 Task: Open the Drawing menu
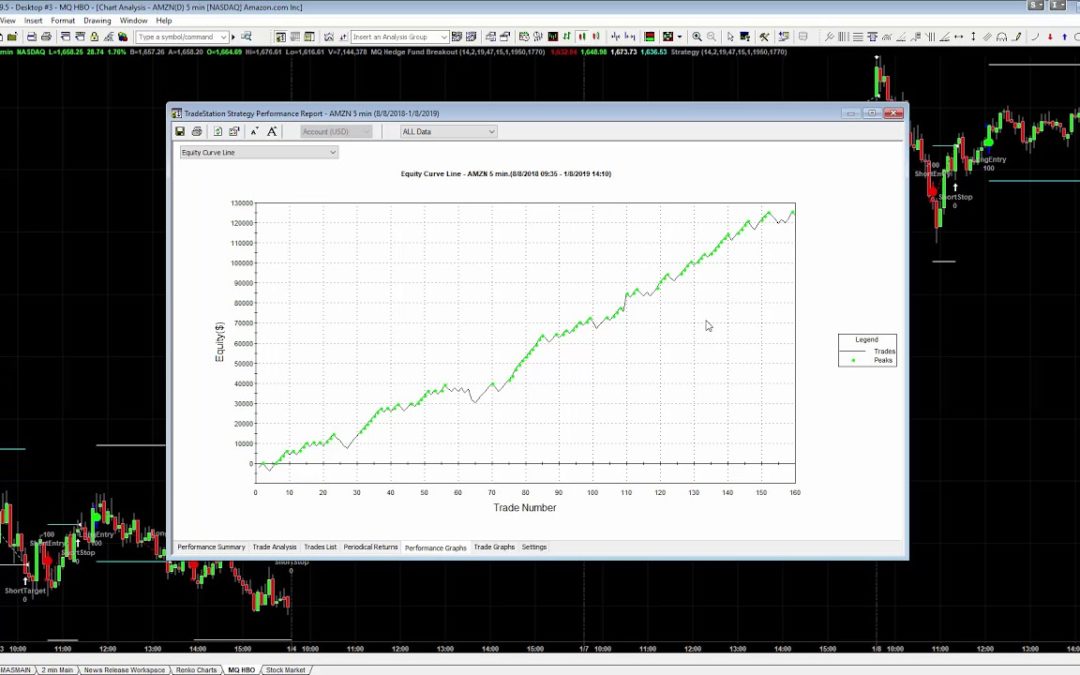tap(97, 20)
